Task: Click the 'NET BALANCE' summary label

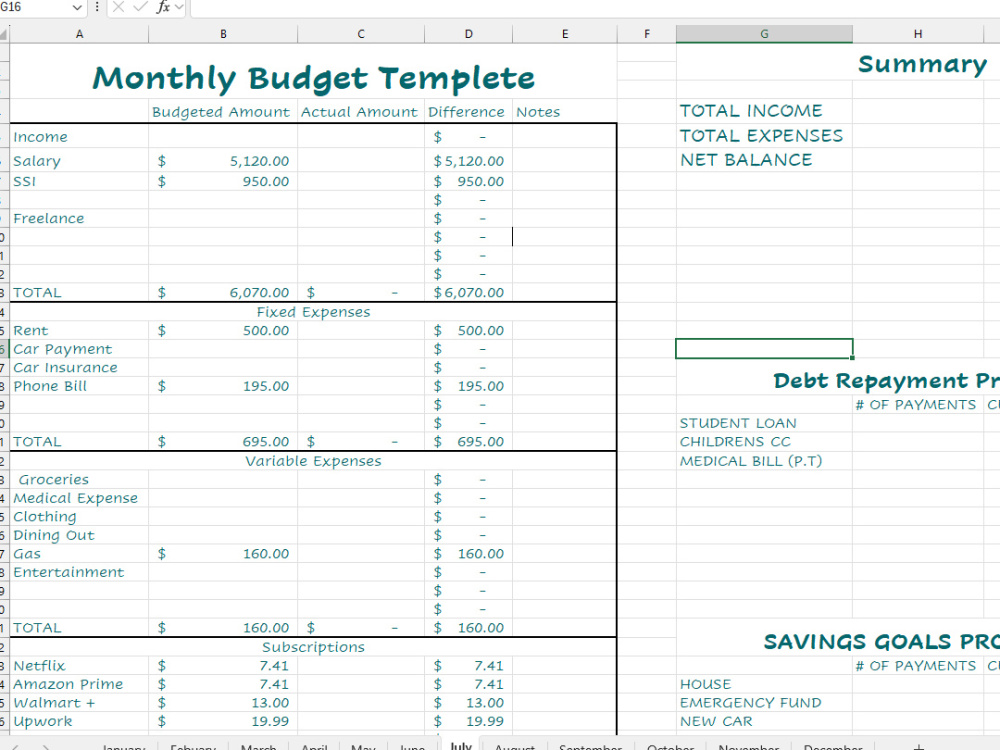Action: tap(764, 160)
